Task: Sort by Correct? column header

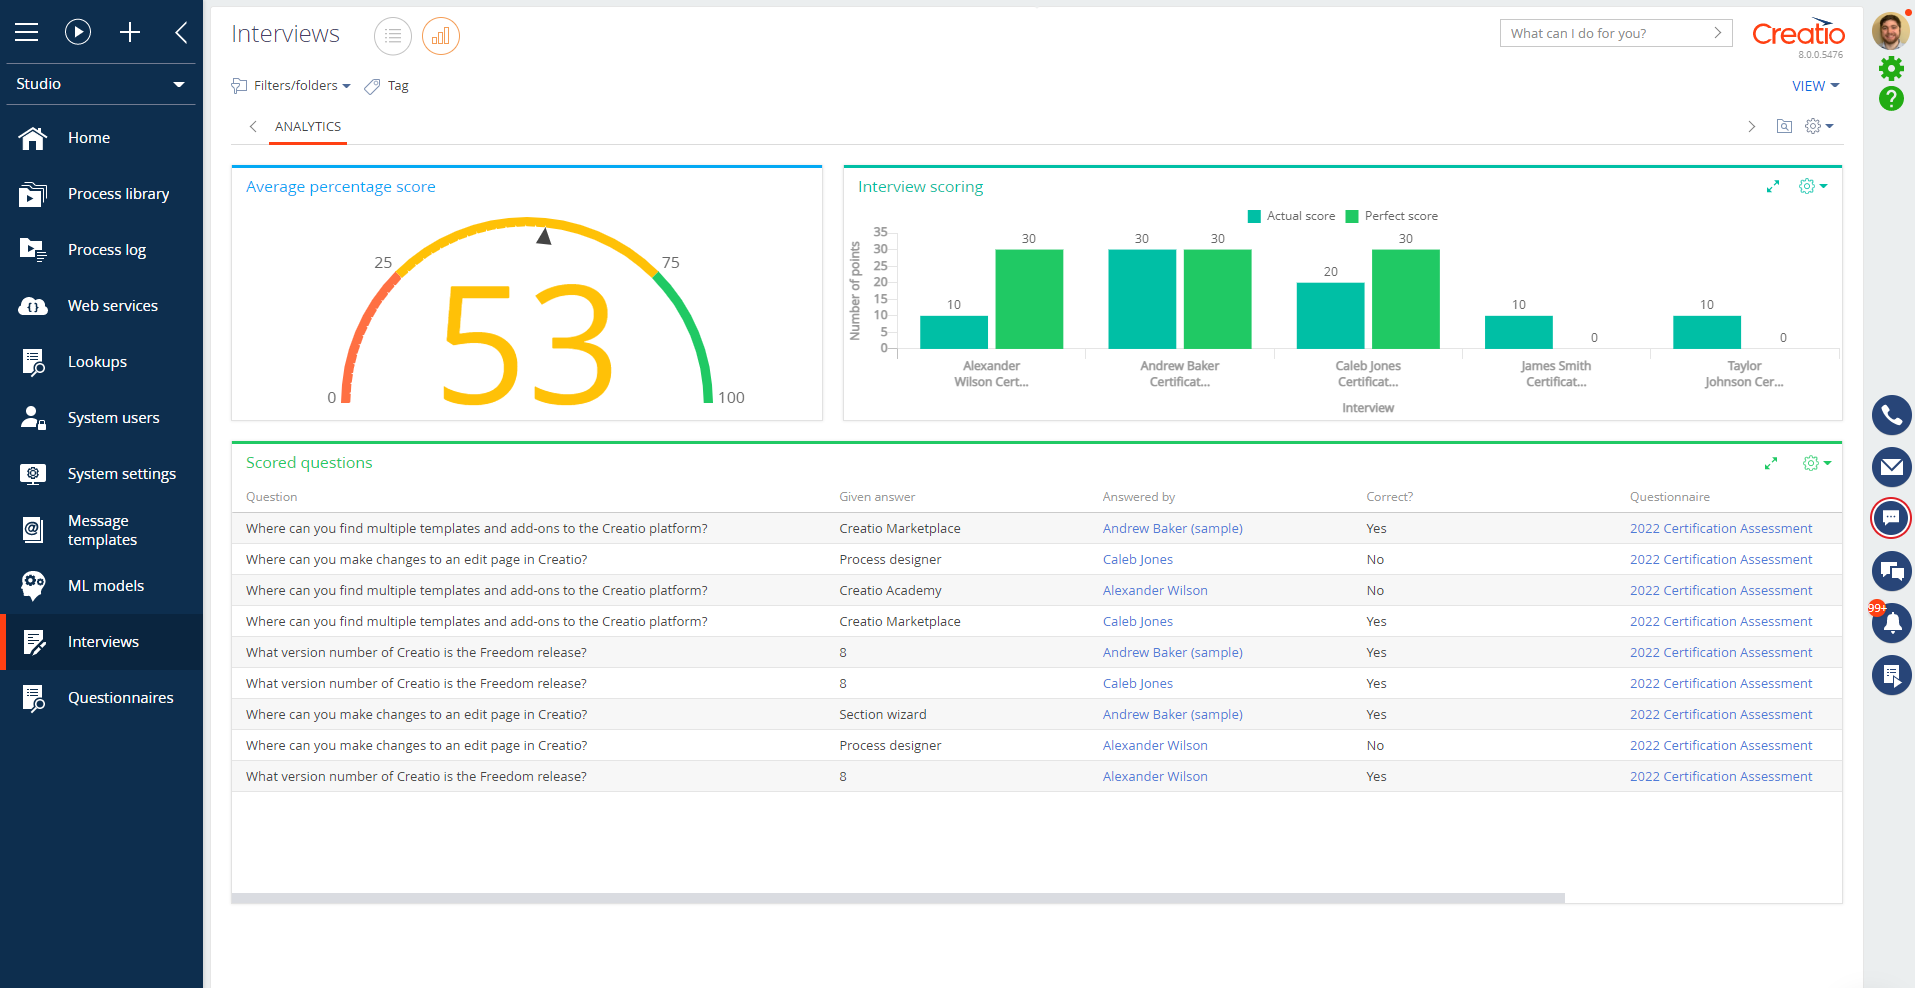Action: [1389, 497]
